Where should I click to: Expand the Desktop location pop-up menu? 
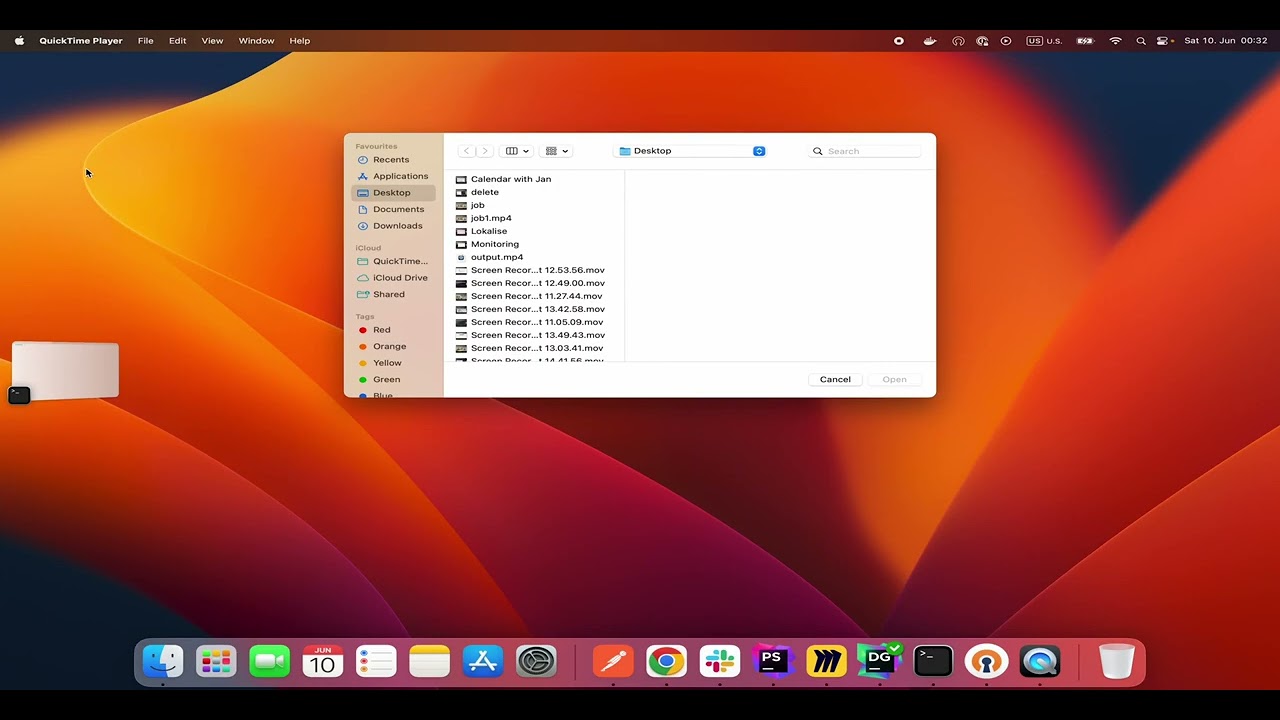(690, 151)
